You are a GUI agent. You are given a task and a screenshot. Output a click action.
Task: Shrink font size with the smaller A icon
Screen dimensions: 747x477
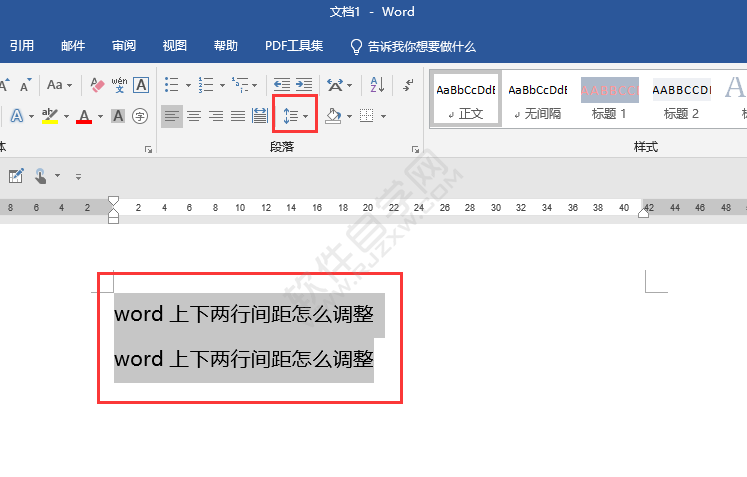pyautogui.click(x=25, y=85)
